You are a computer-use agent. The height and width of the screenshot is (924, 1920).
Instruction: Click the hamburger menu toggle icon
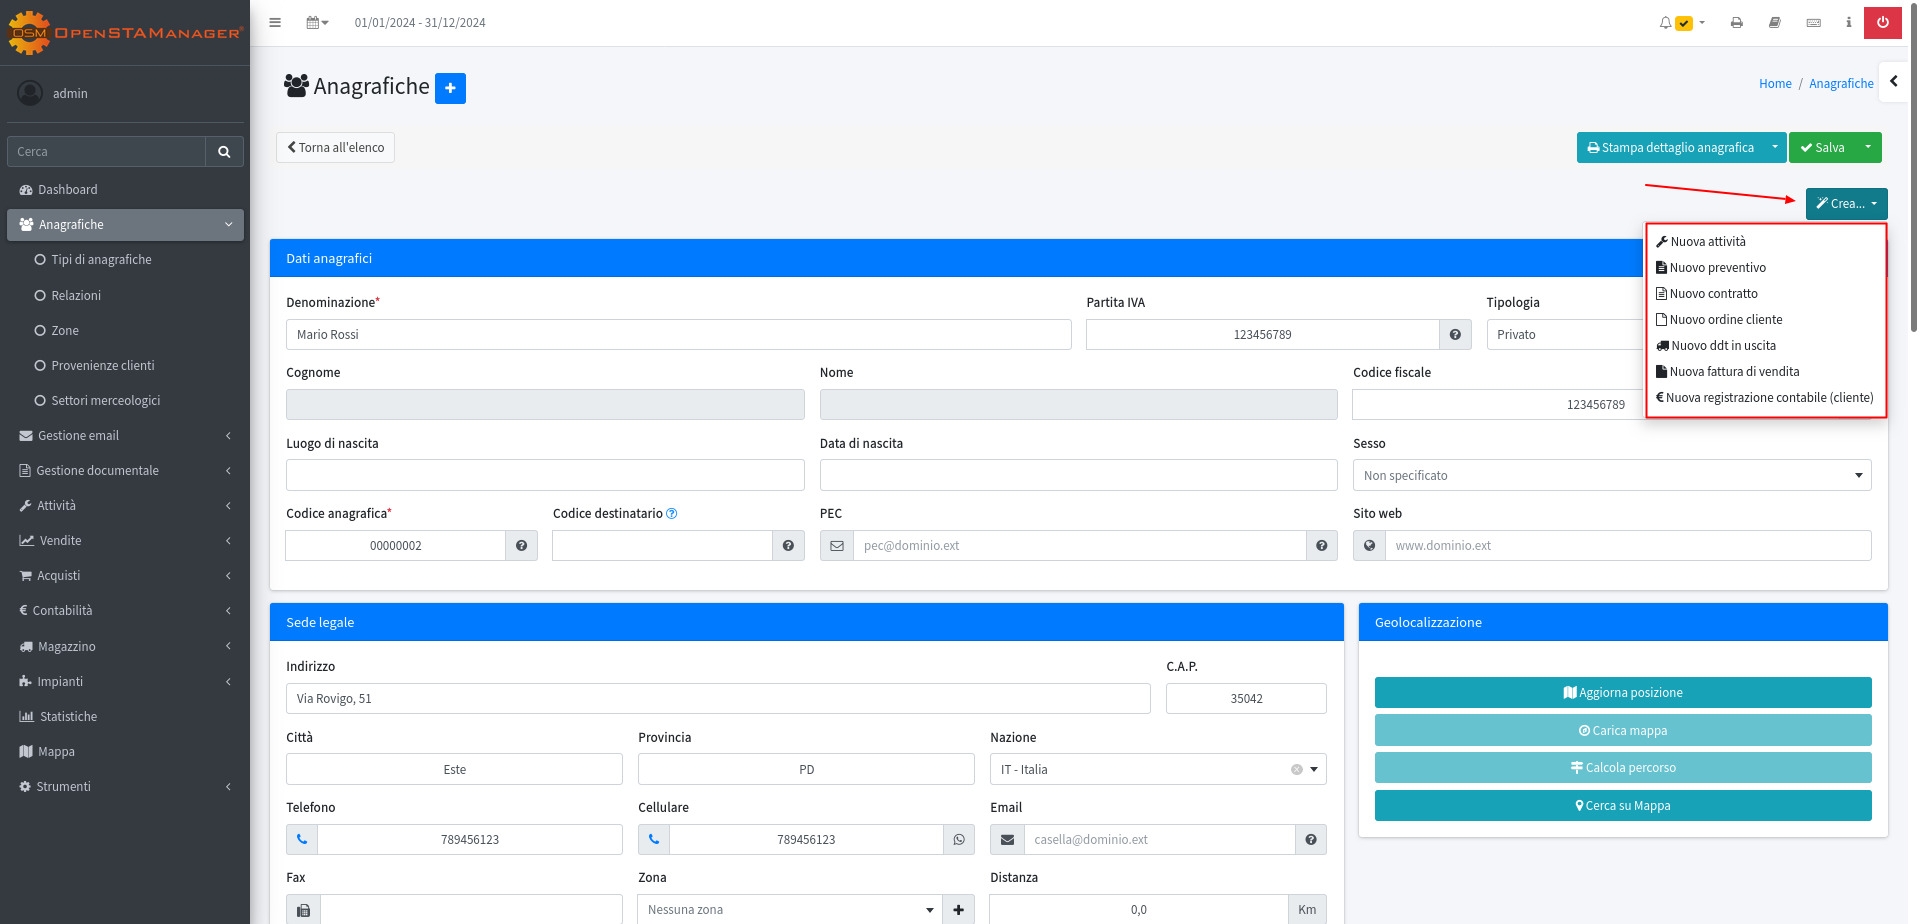(275, 22)
